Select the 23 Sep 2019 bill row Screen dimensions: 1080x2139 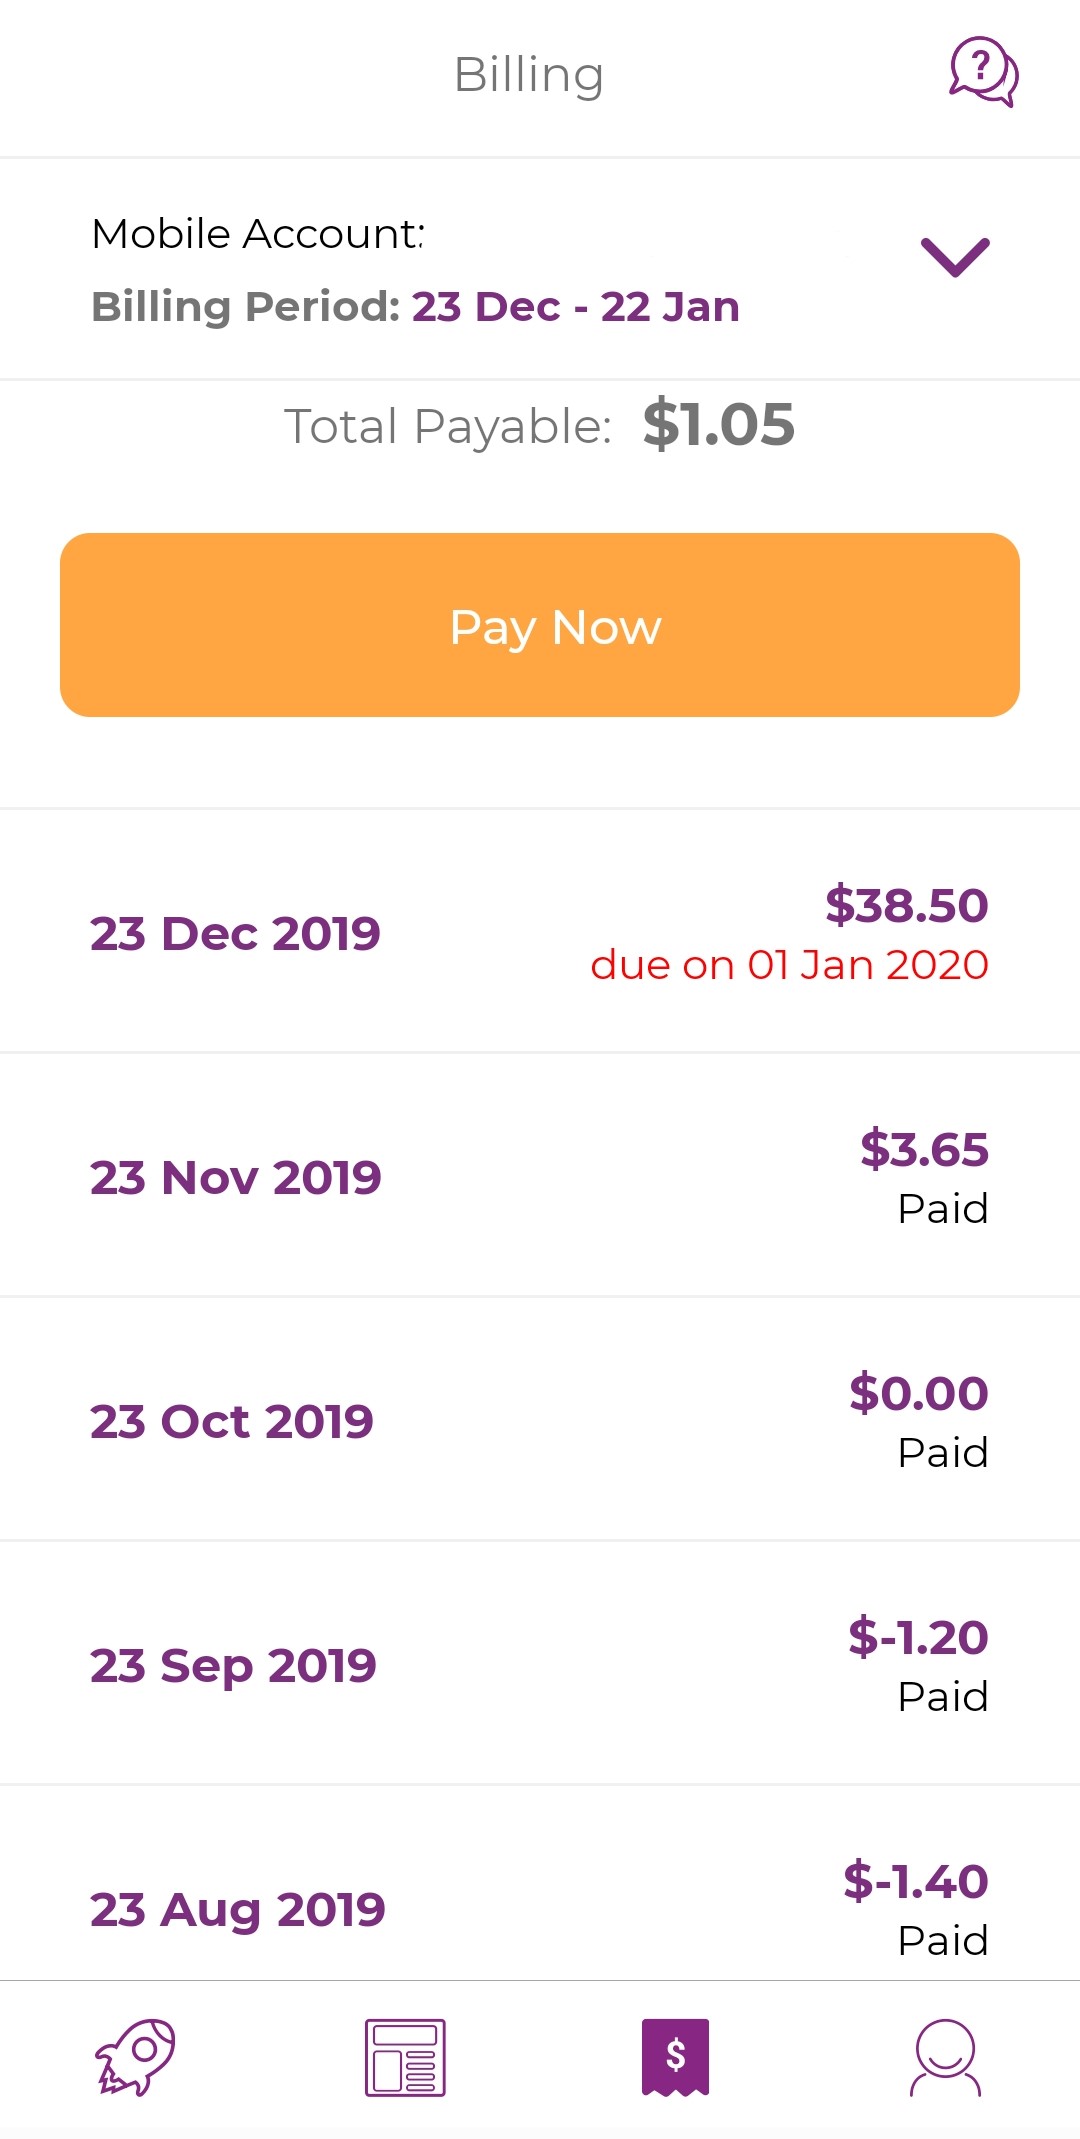[x=233, y=1666]
